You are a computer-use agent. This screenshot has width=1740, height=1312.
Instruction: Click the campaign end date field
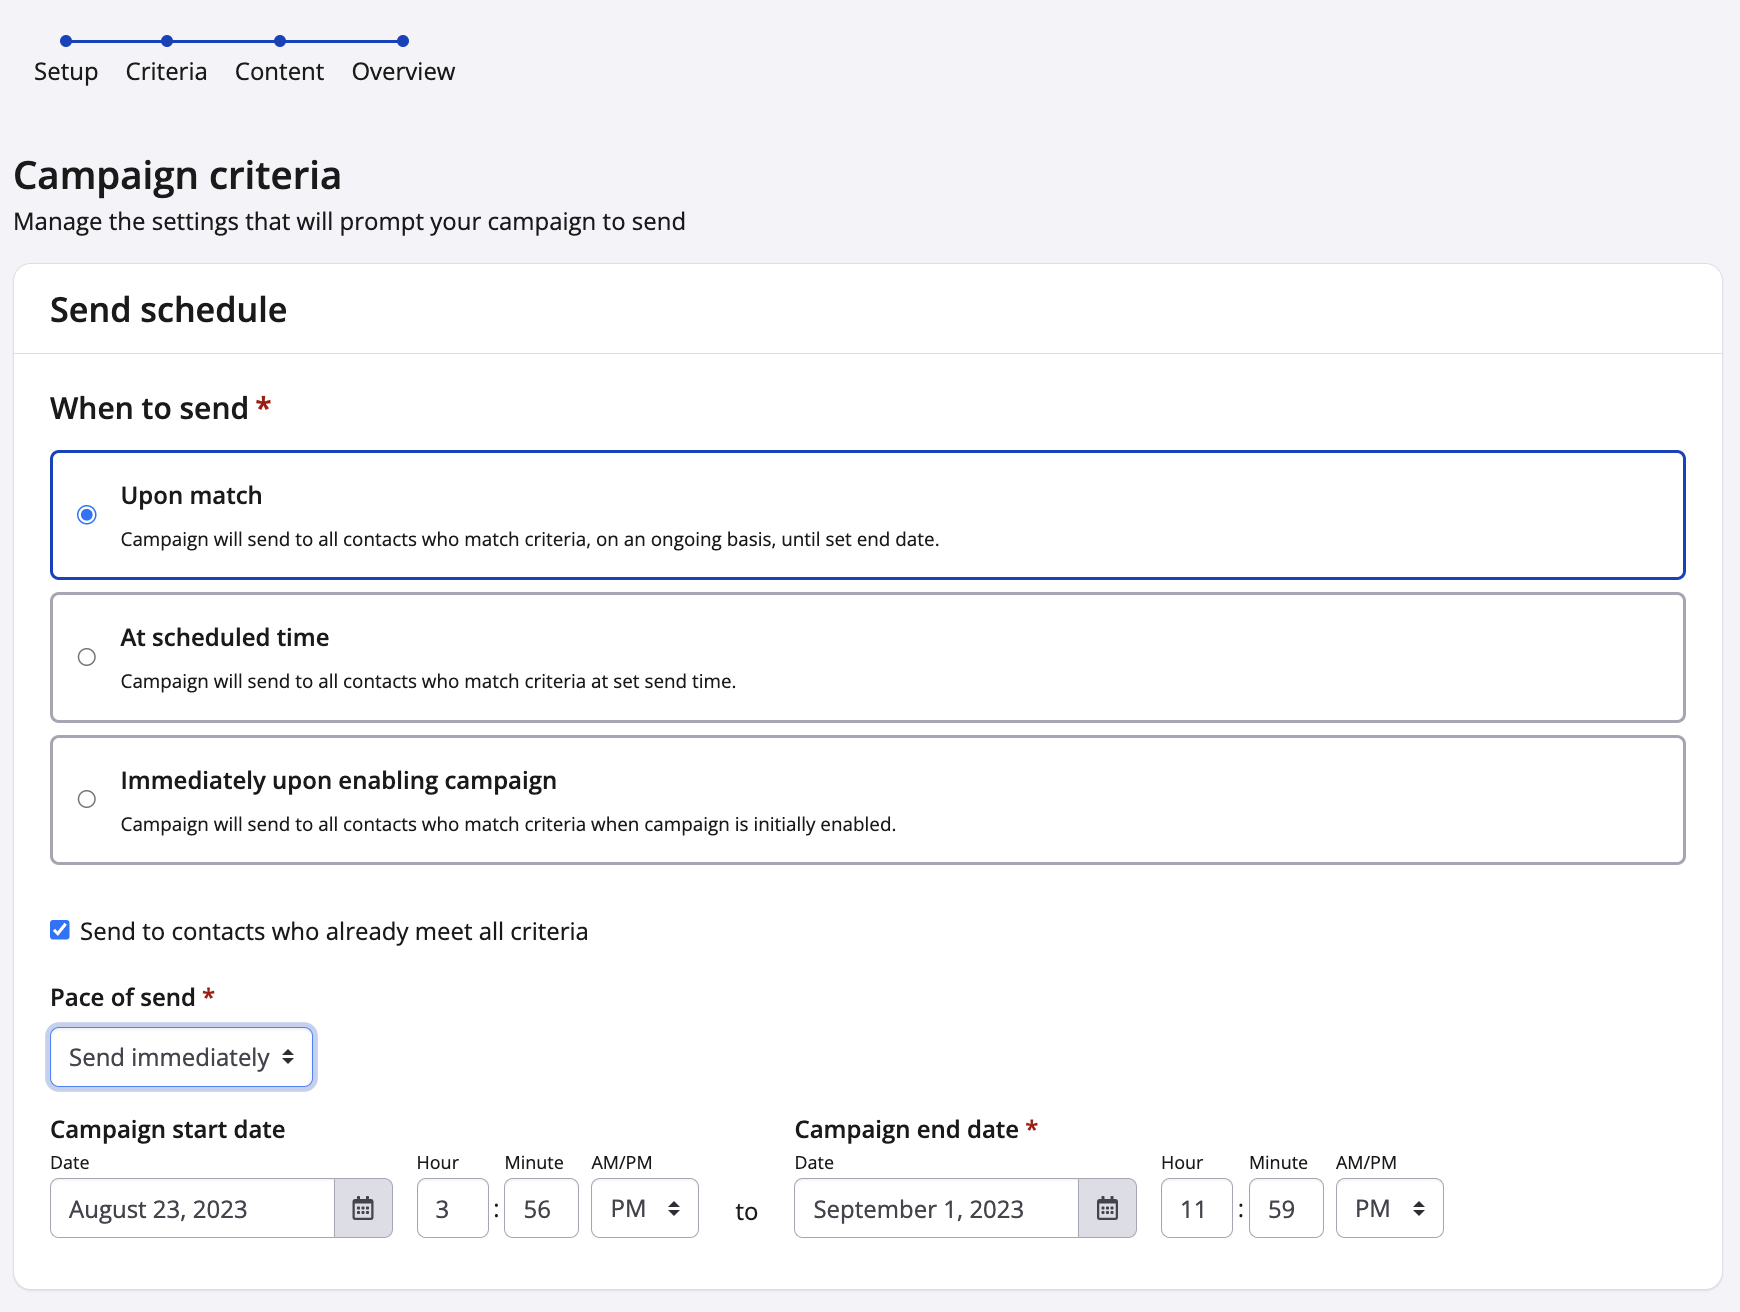(936, 1208)
